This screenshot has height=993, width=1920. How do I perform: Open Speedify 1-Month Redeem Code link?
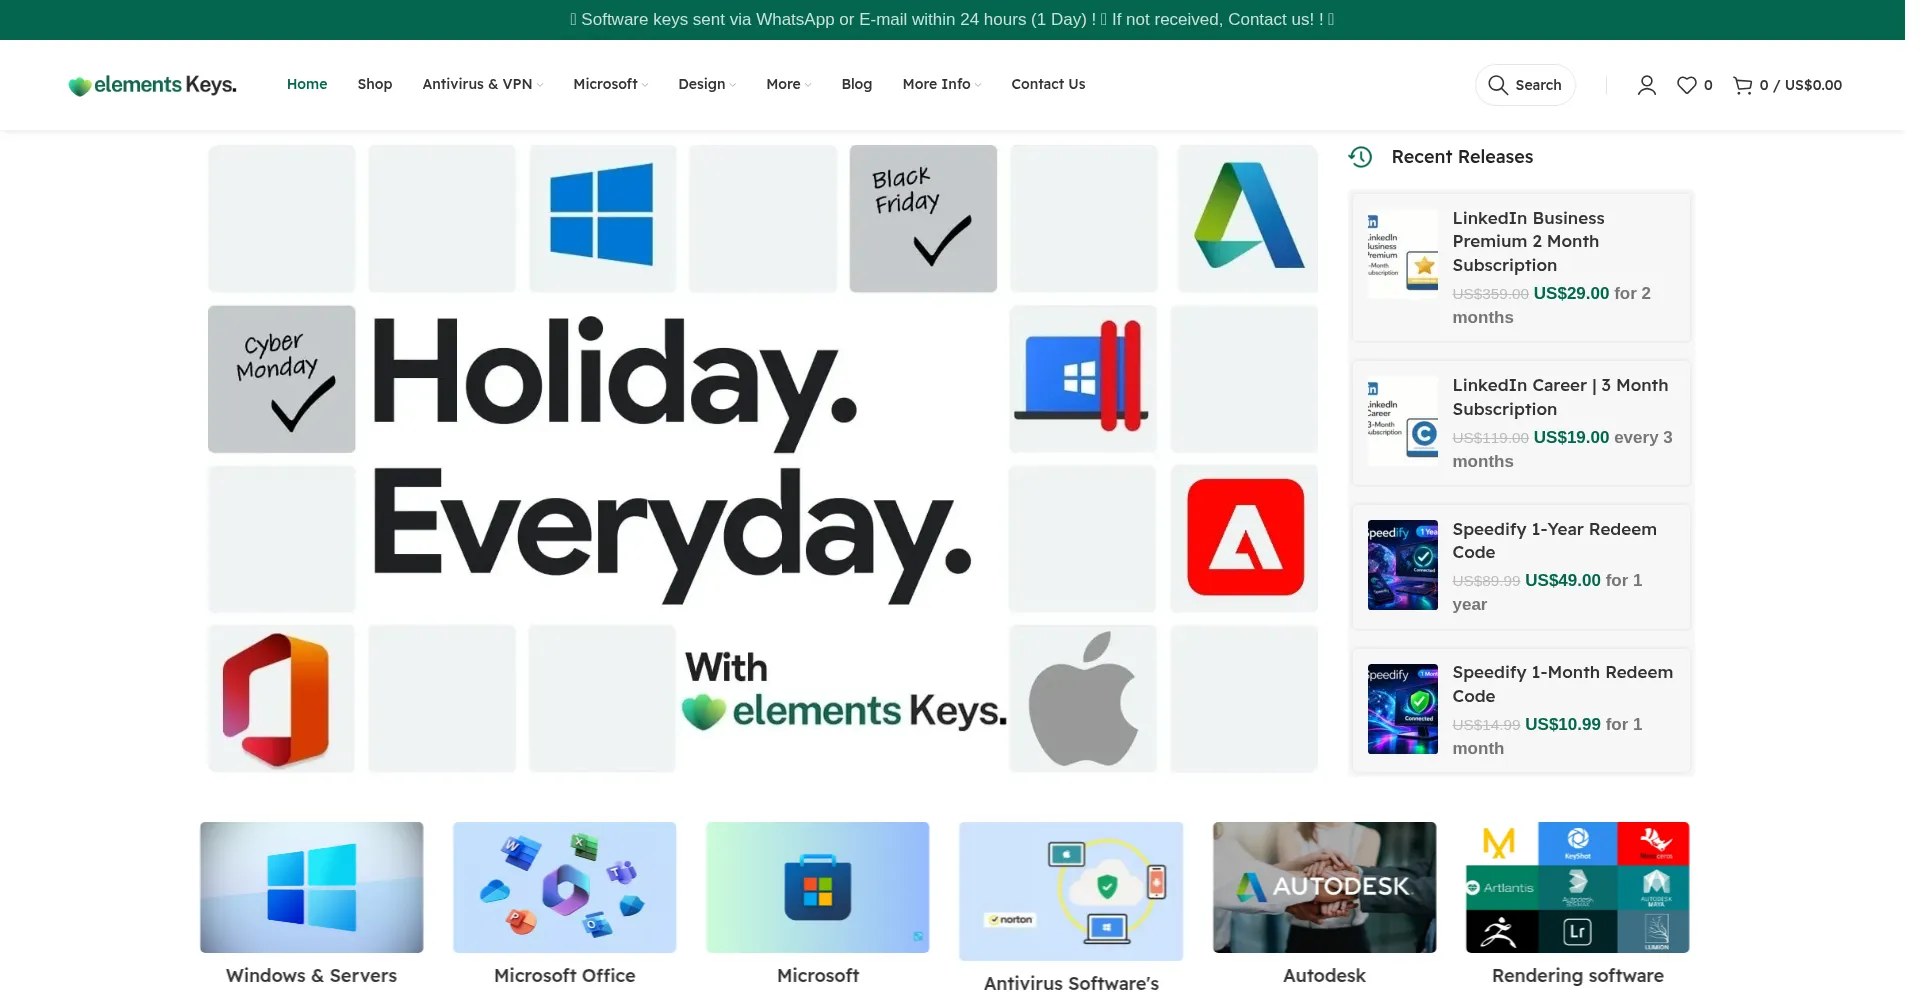click(1562, 685)
